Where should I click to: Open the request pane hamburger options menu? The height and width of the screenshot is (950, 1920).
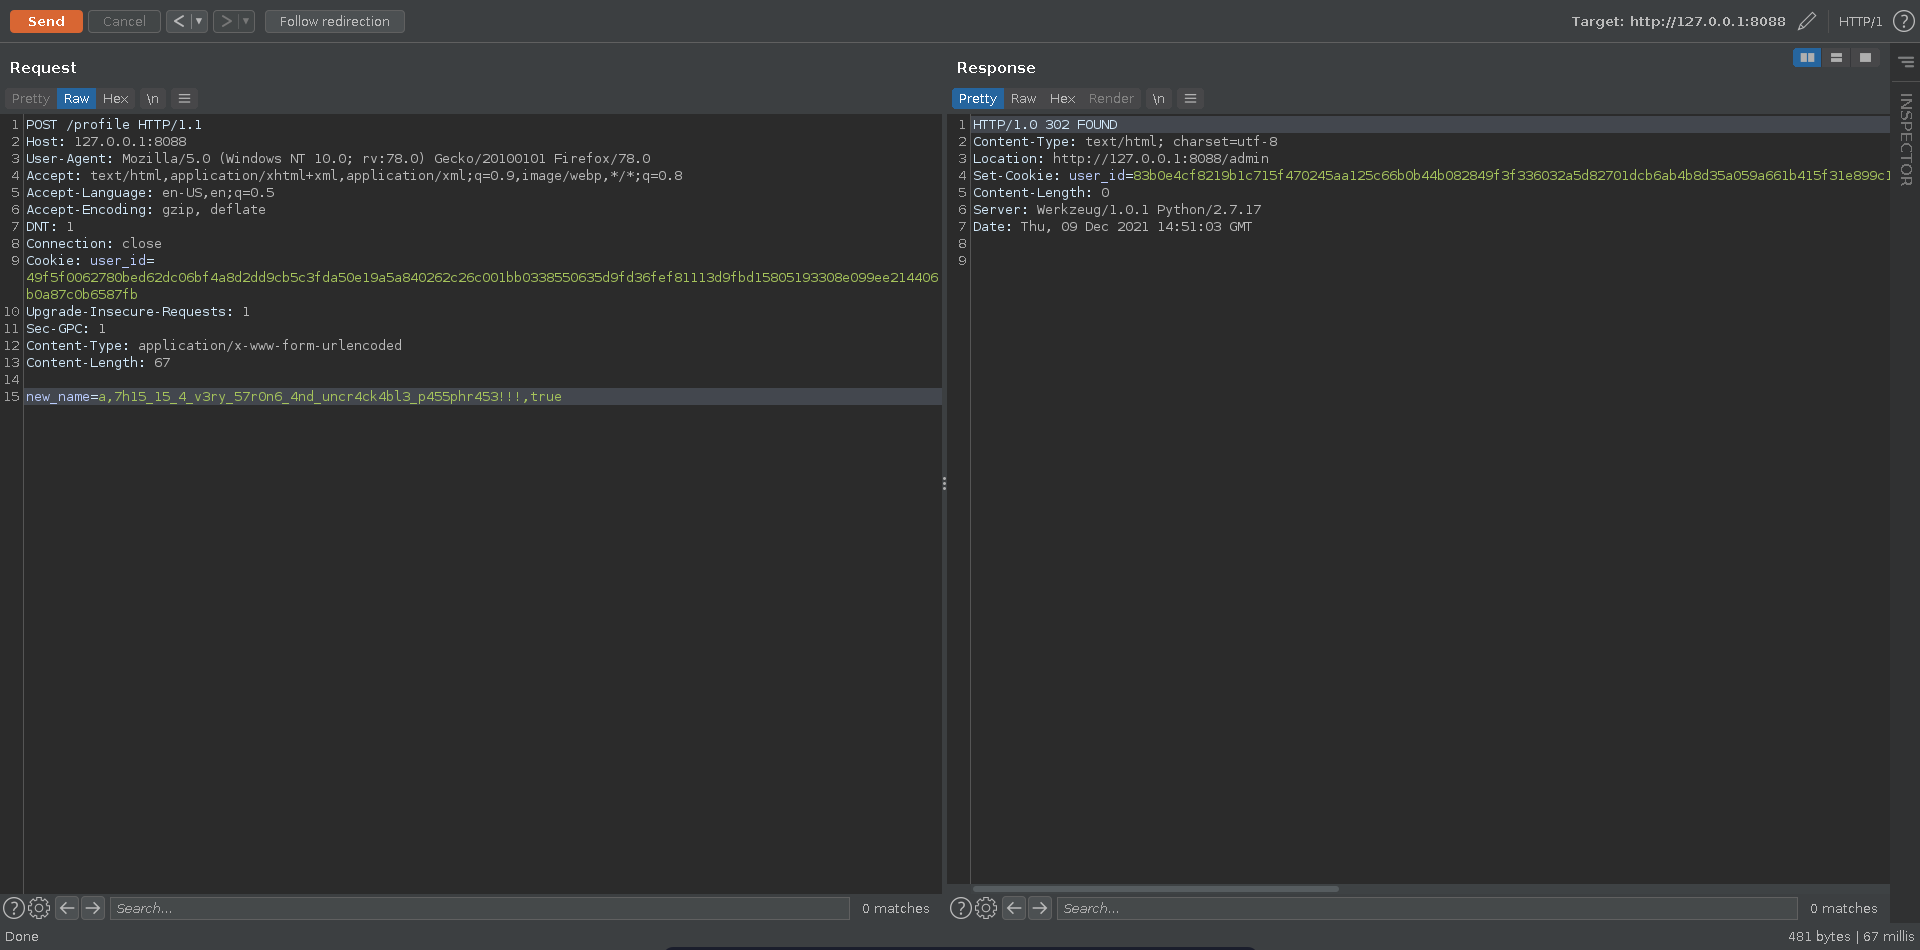[184, 98]
